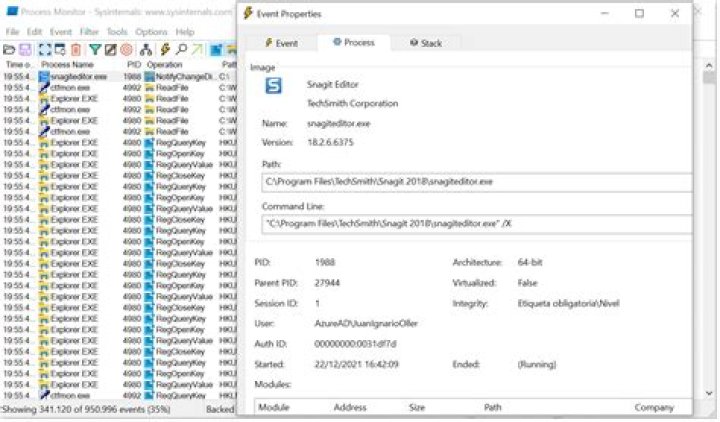
Task: Open the Edit menu
Action: pyautogui.click(x=34, y=32)
